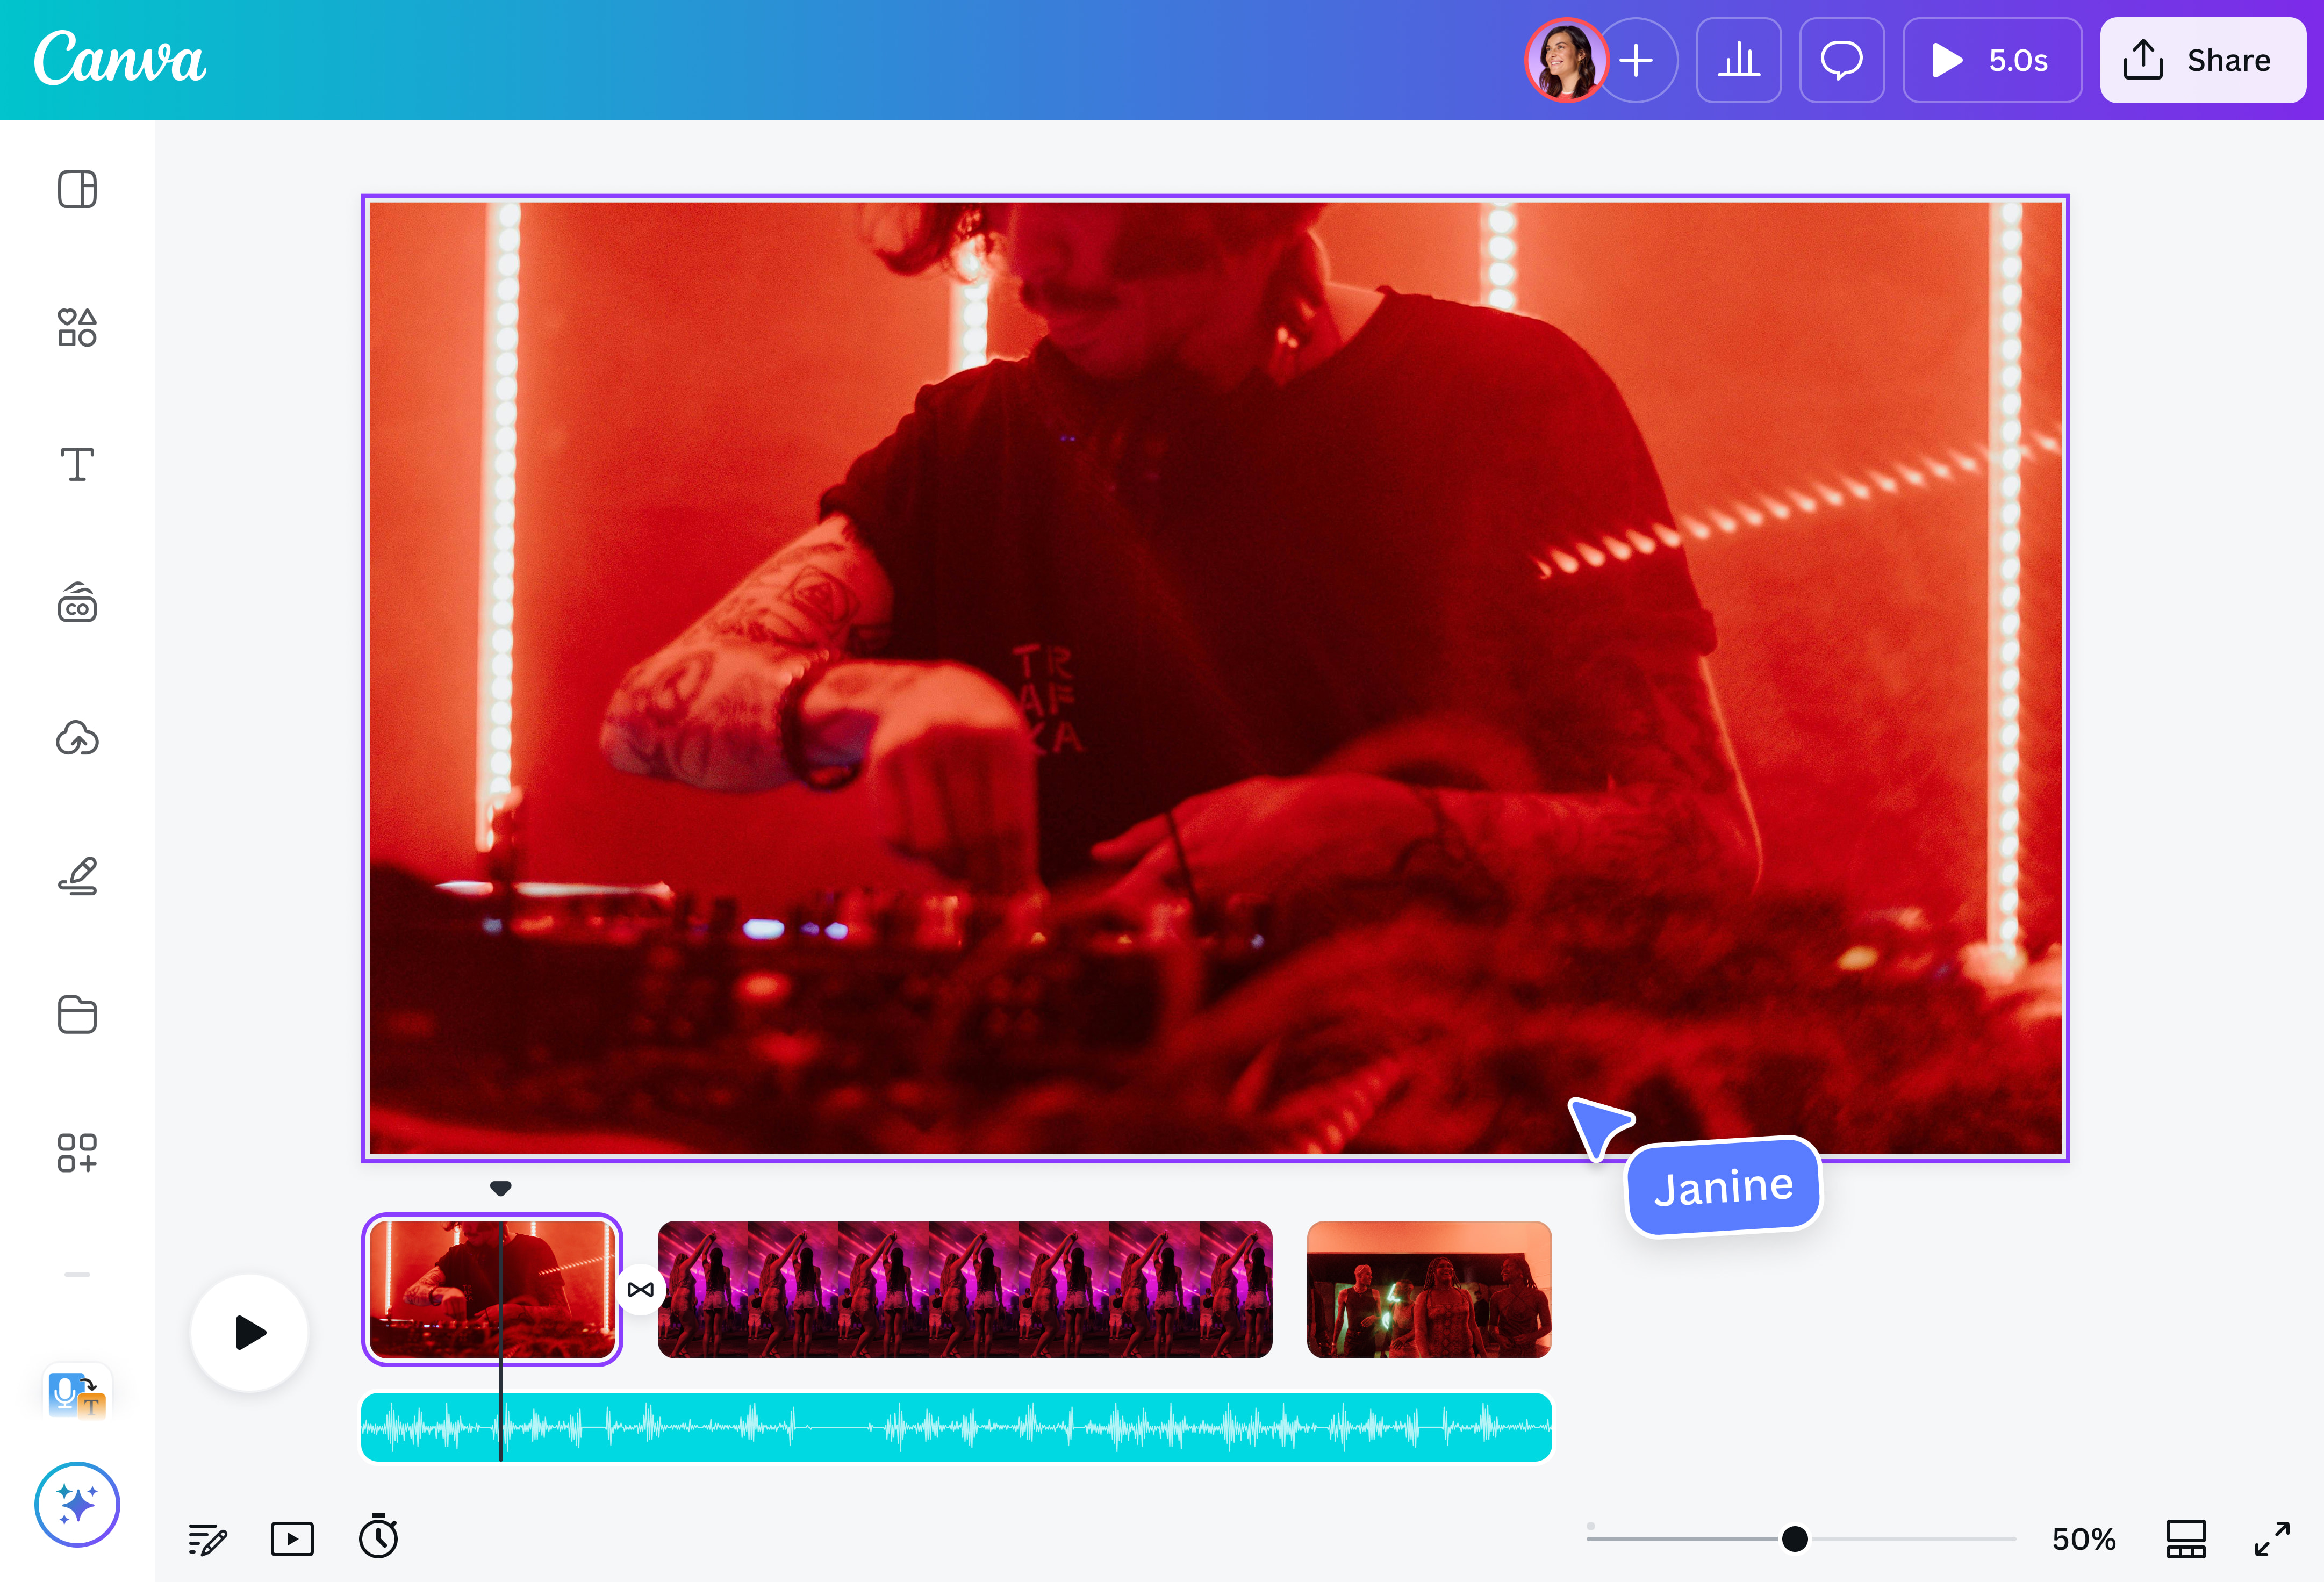The image size is (2324, 1582).
Task: Open the Projects folder icon
Action: coord(77,1014)
